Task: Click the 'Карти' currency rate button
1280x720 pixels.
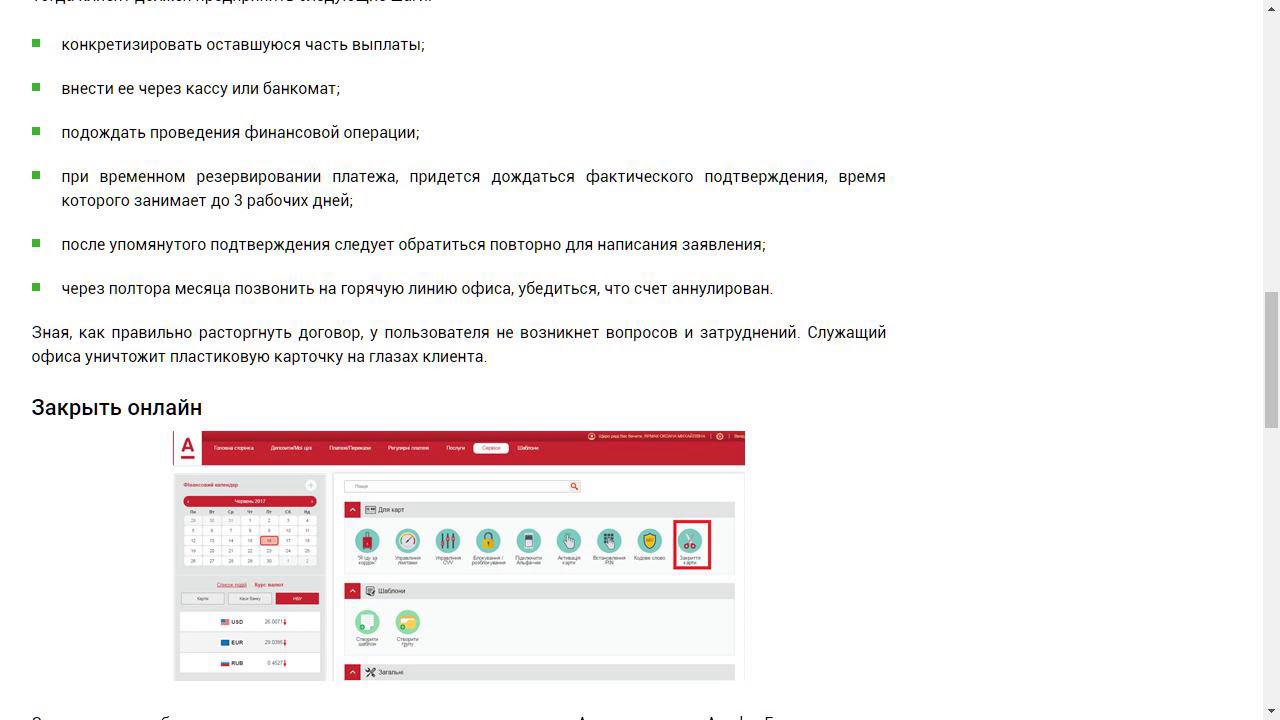Action: 203,599
